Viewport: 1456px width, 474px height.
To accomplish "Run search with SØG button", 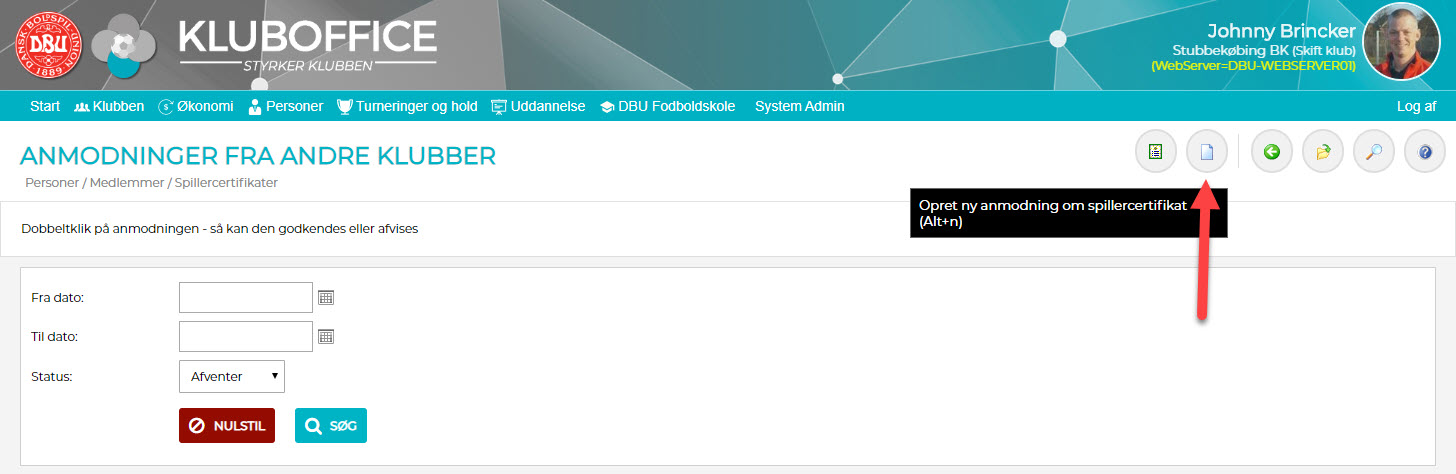I will pos(331,425).
